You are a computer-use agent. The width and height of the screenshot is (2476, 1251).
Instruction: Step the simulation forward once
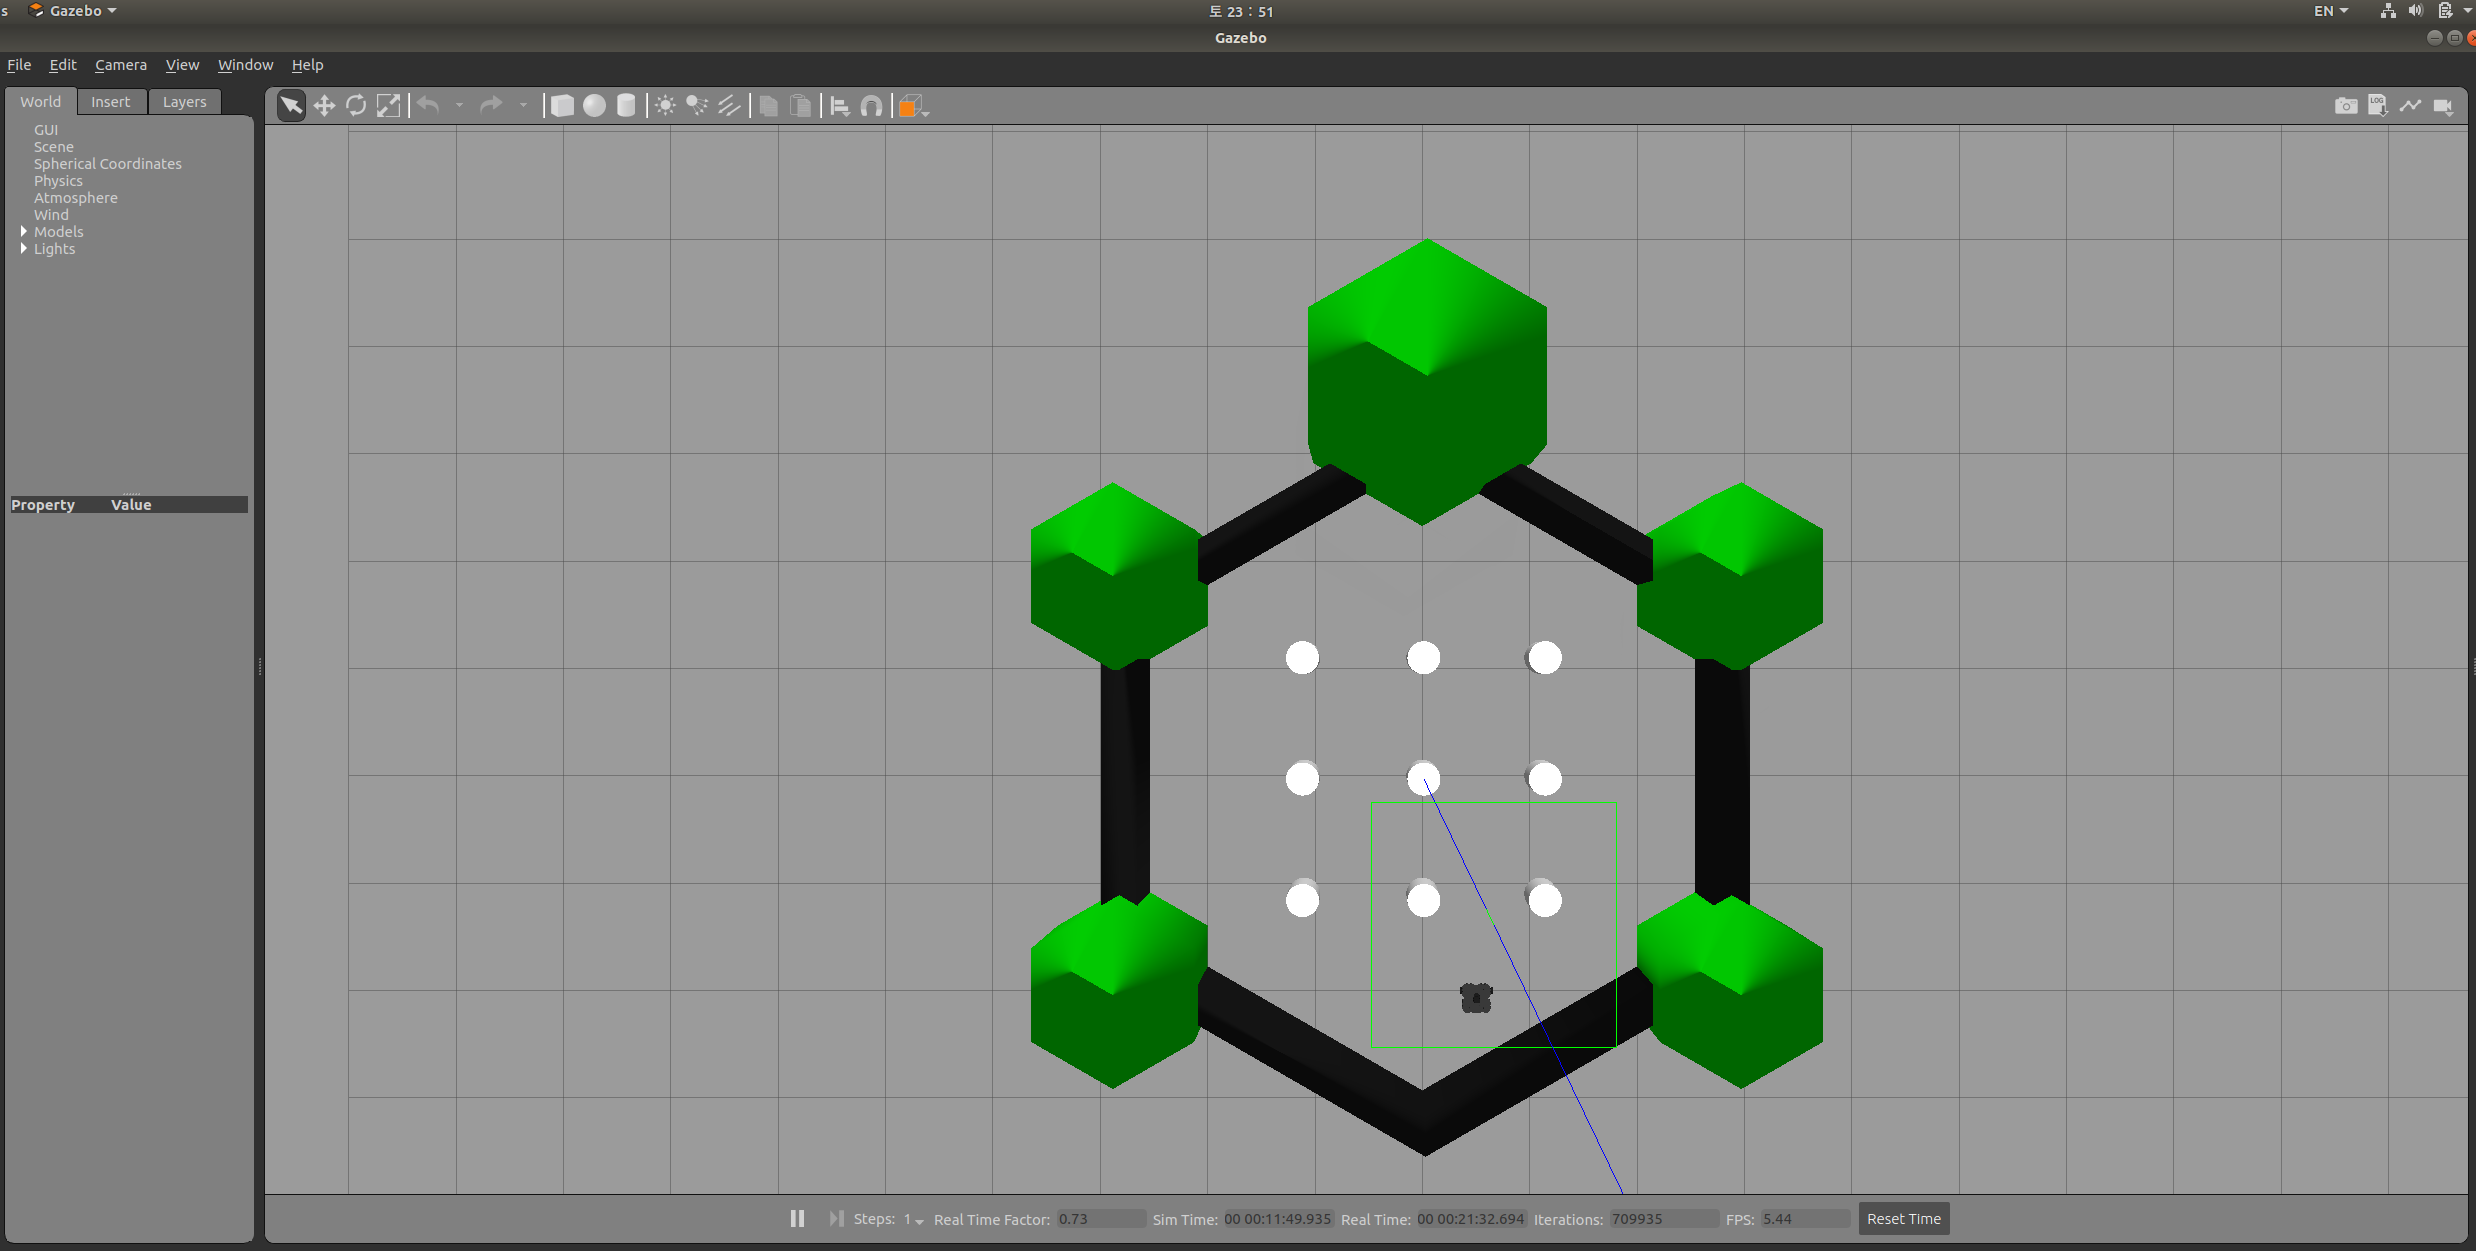click(x=836, y=1218)
